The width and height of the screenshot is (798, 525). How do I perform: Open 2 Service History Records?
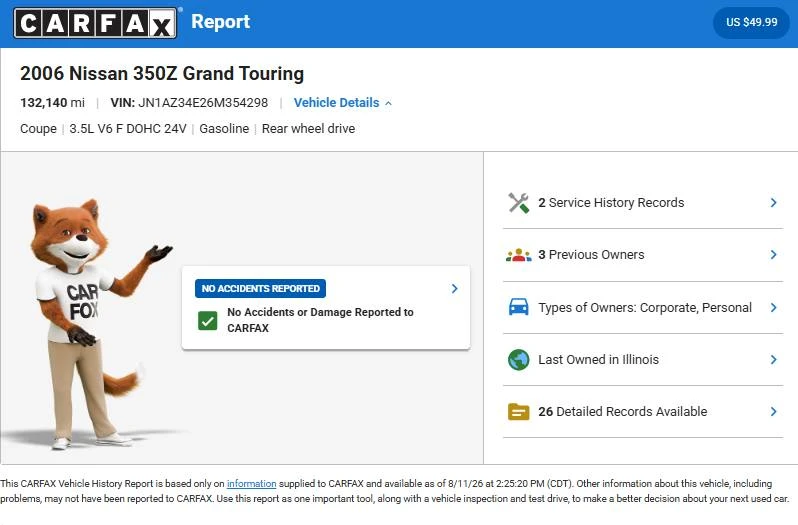(643, 203)
